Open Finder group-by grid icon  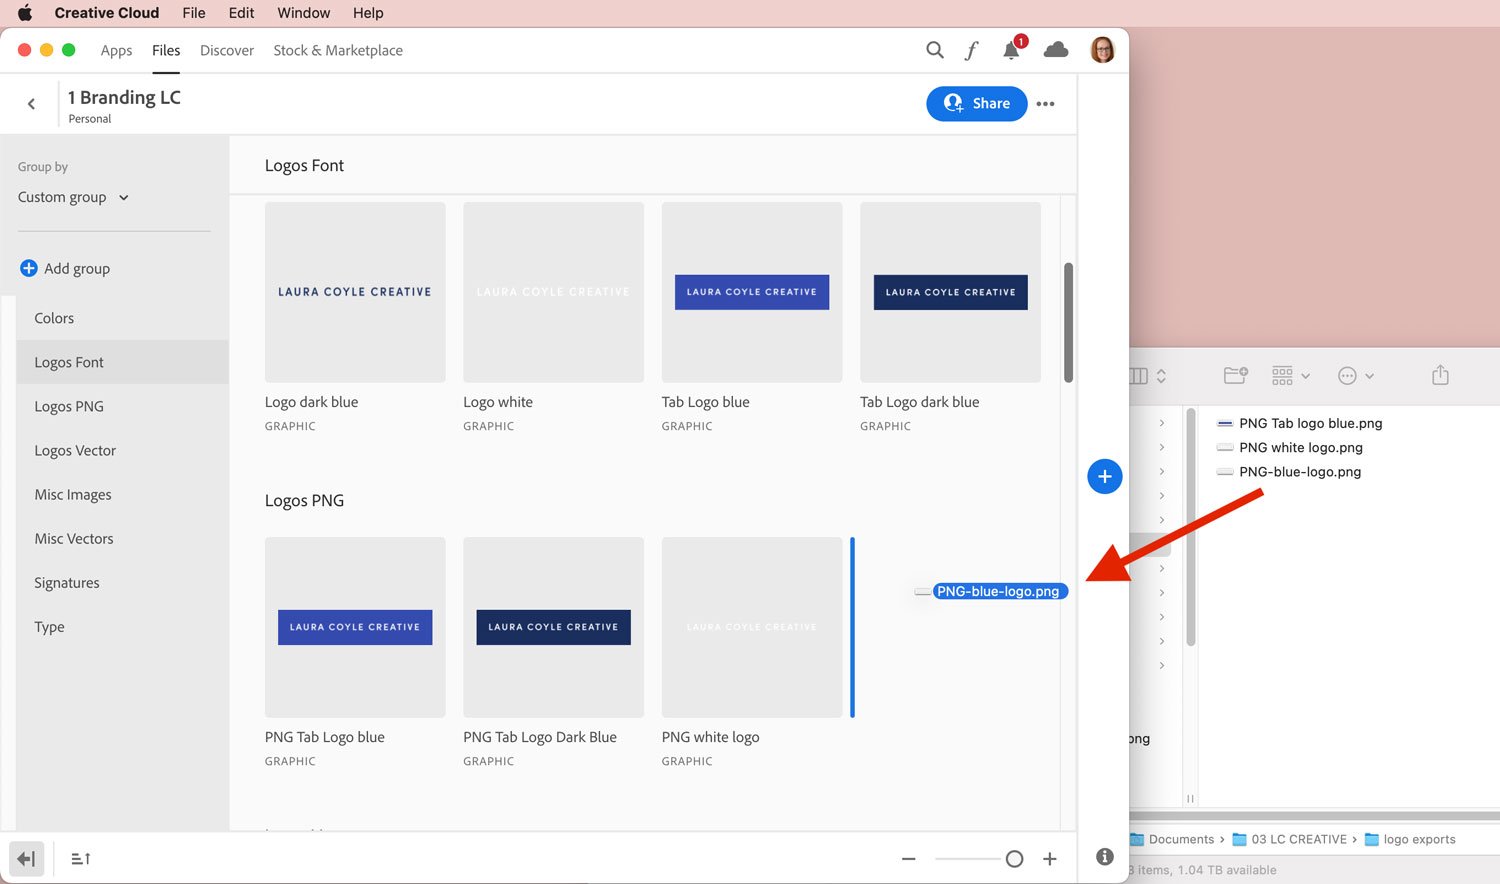[1283, 376]
